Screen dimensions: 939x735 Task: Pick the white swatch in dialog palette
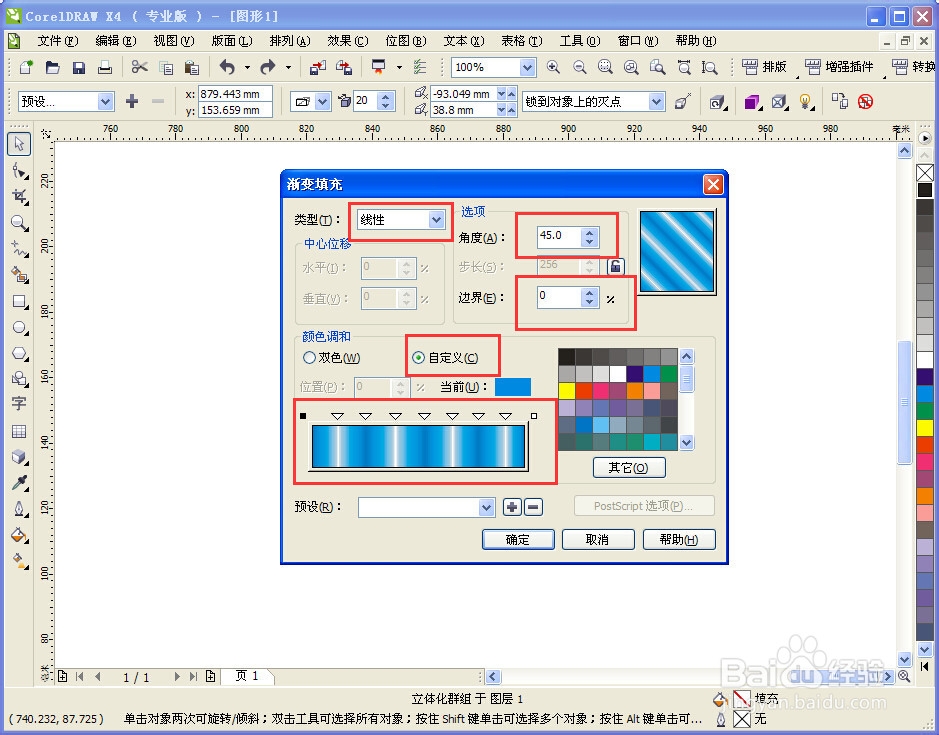[618, 374]
